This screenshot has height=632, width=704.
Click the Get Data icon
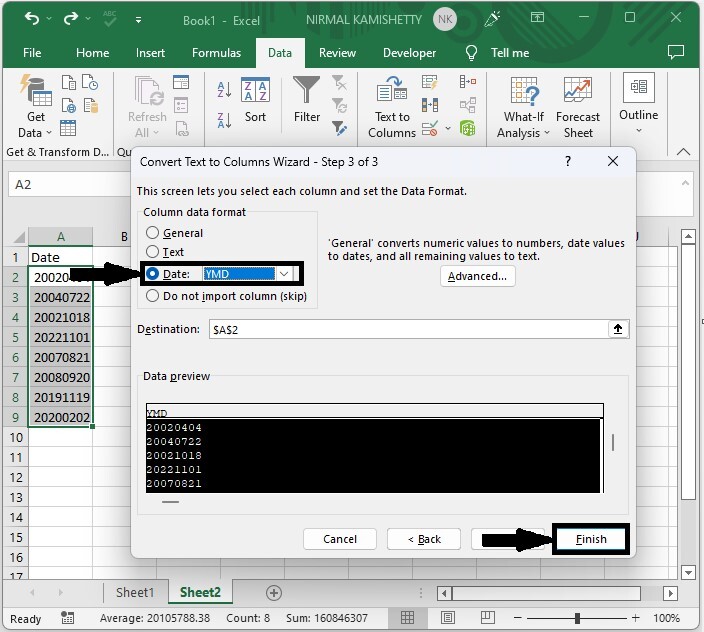[x=36, y=90]
